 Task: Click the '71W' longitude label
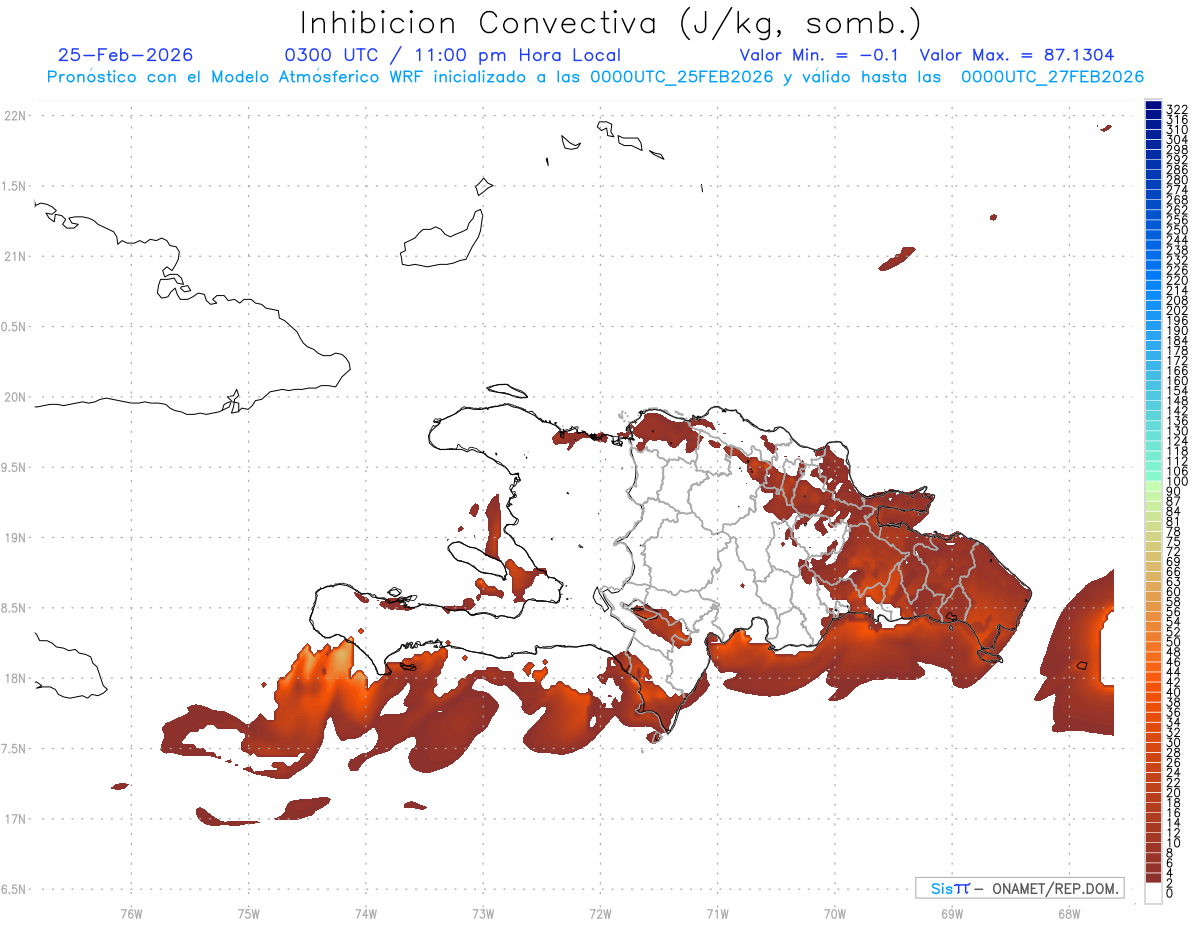[717, 913]
